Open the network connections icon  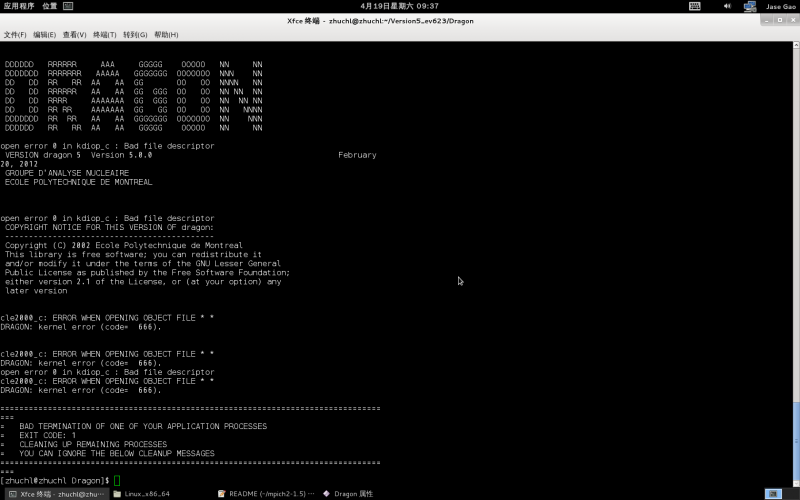click(x=749, y=6)
